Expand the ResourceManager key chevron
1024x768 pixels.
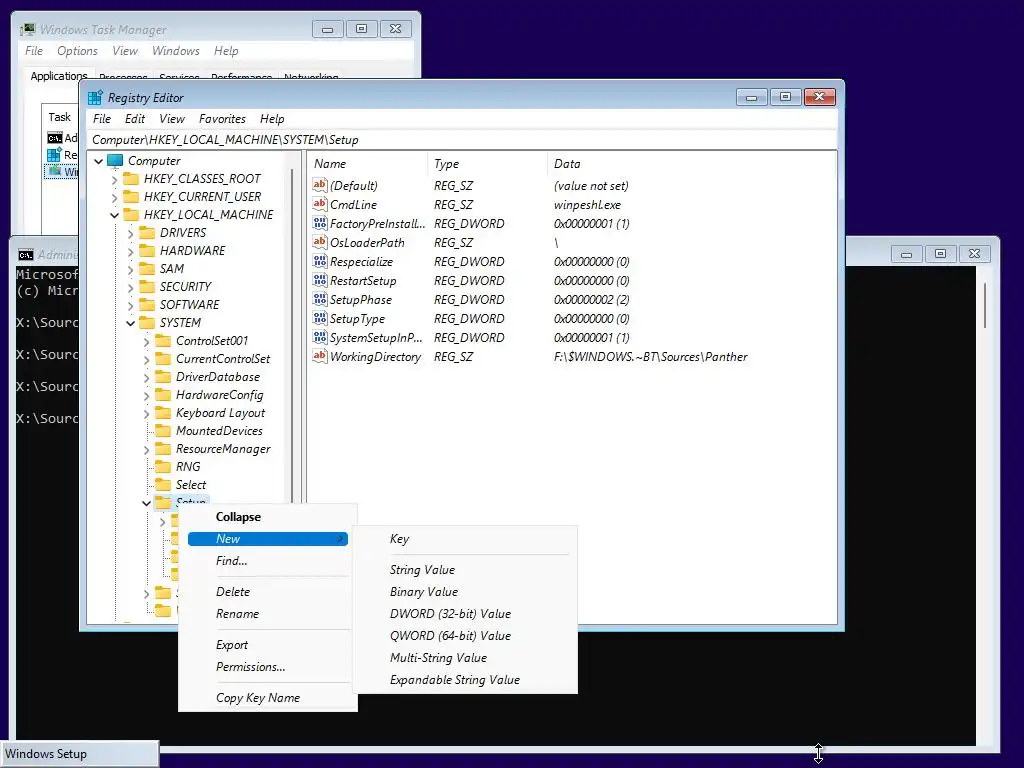(147, 449)
